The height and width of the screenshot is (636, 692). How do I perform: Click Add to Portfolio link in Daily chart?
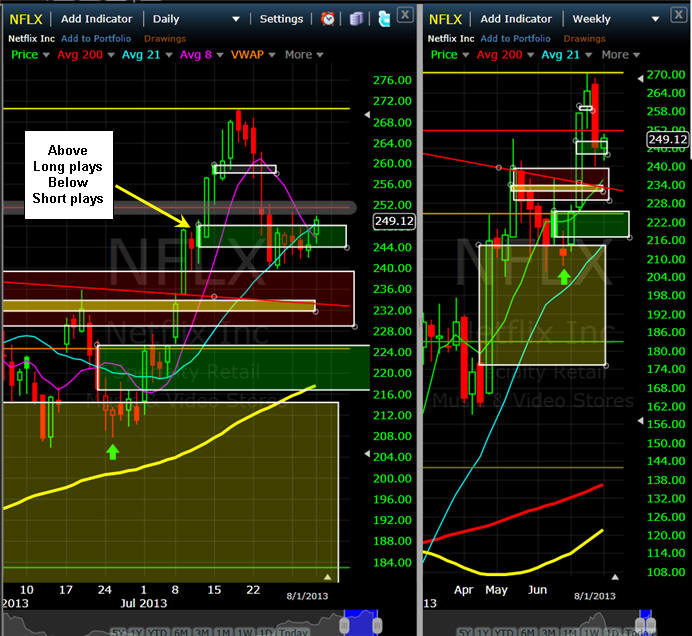coord(96,38)
